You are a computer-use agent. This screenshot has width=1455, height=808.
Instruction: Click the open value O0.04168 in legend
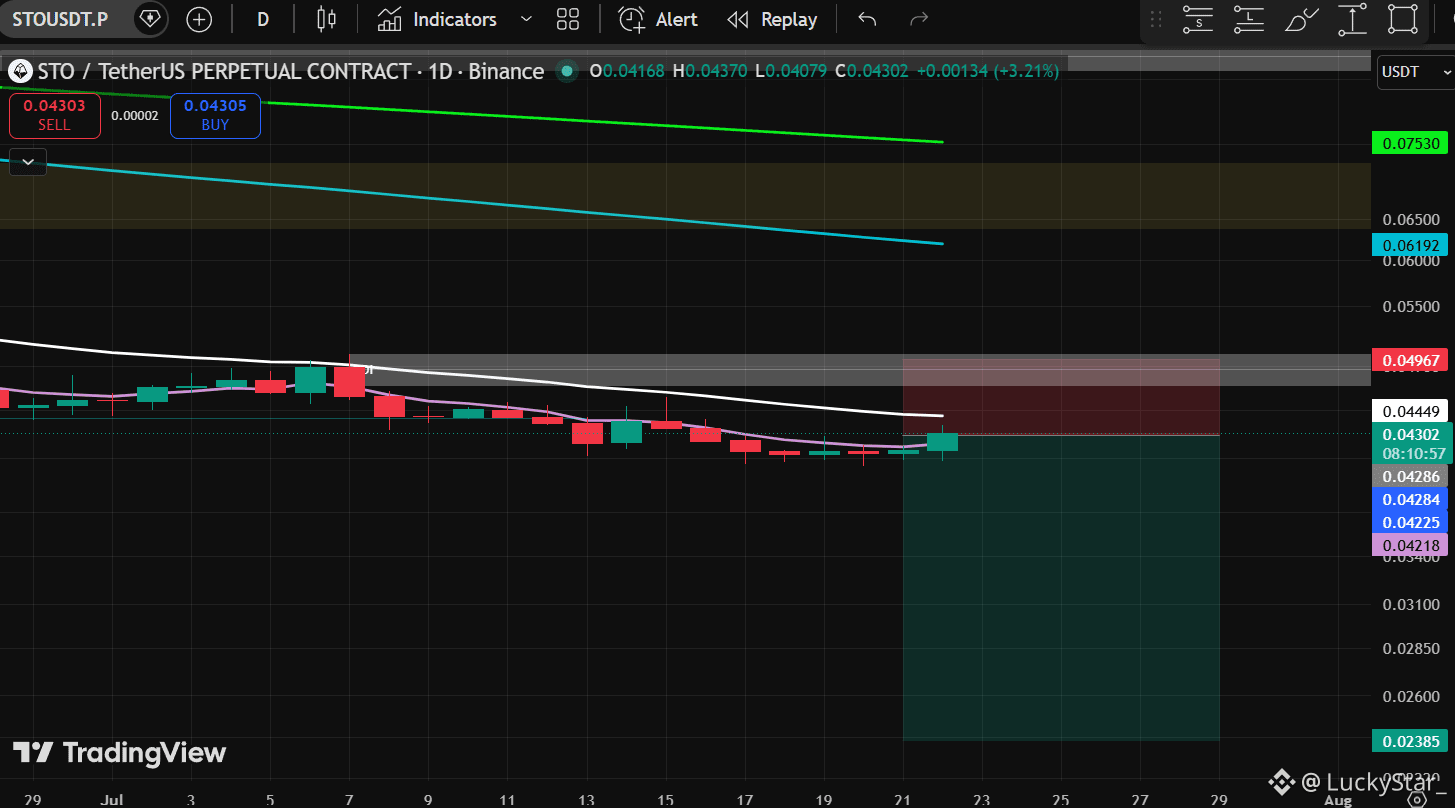pos(629,71)
